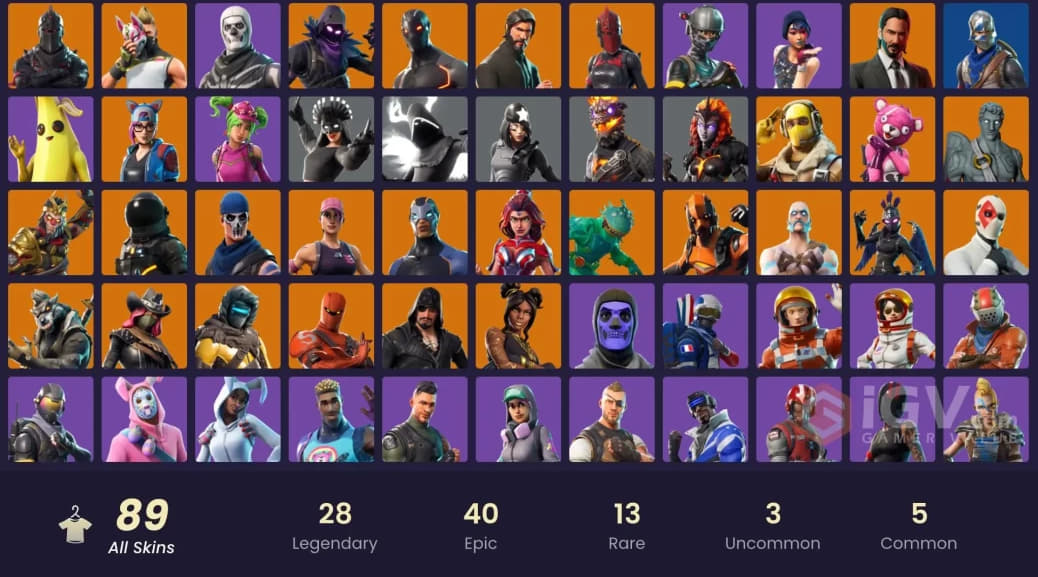Show the 3 Uncommon skins
The width and height of the screenshot is (1038, 577).
point(773,526)
